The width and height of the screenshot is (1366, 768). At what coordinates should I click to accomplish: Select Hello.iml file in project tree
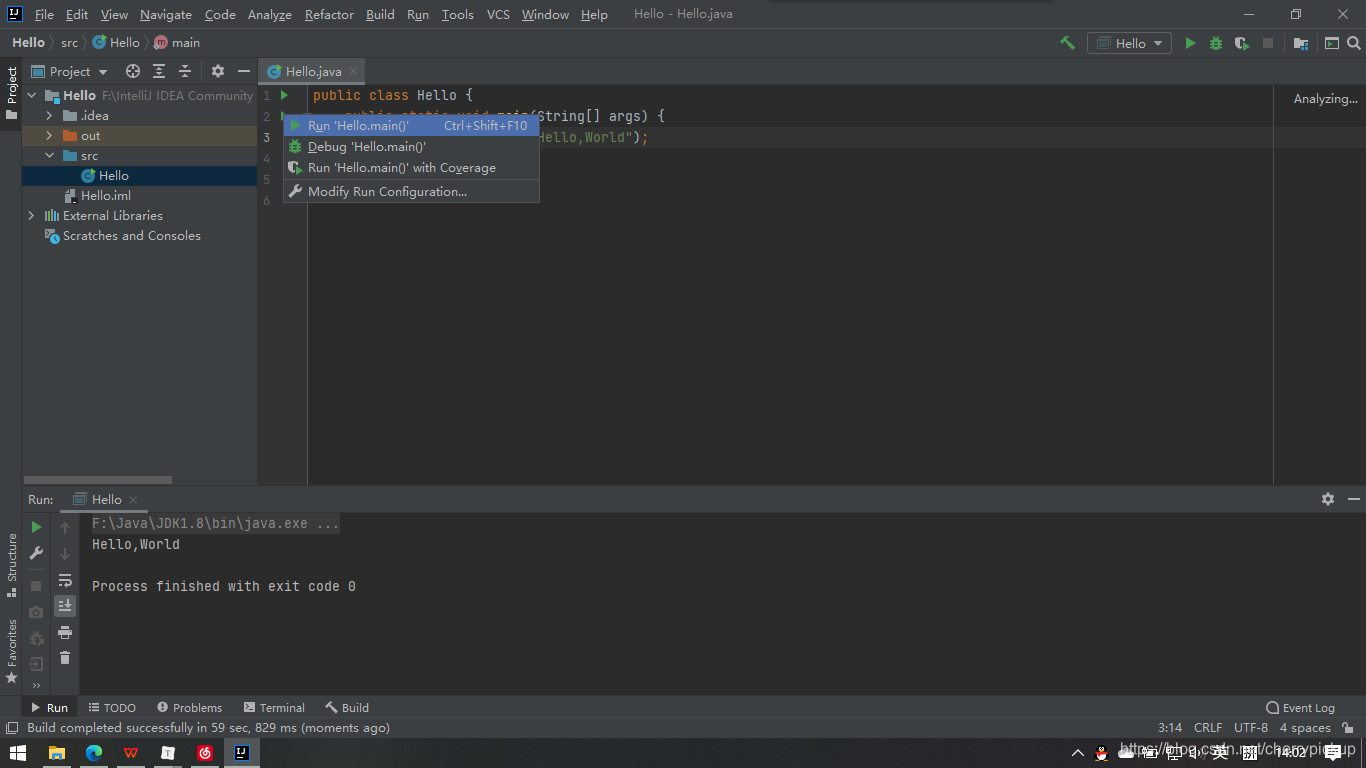(106, 195)
